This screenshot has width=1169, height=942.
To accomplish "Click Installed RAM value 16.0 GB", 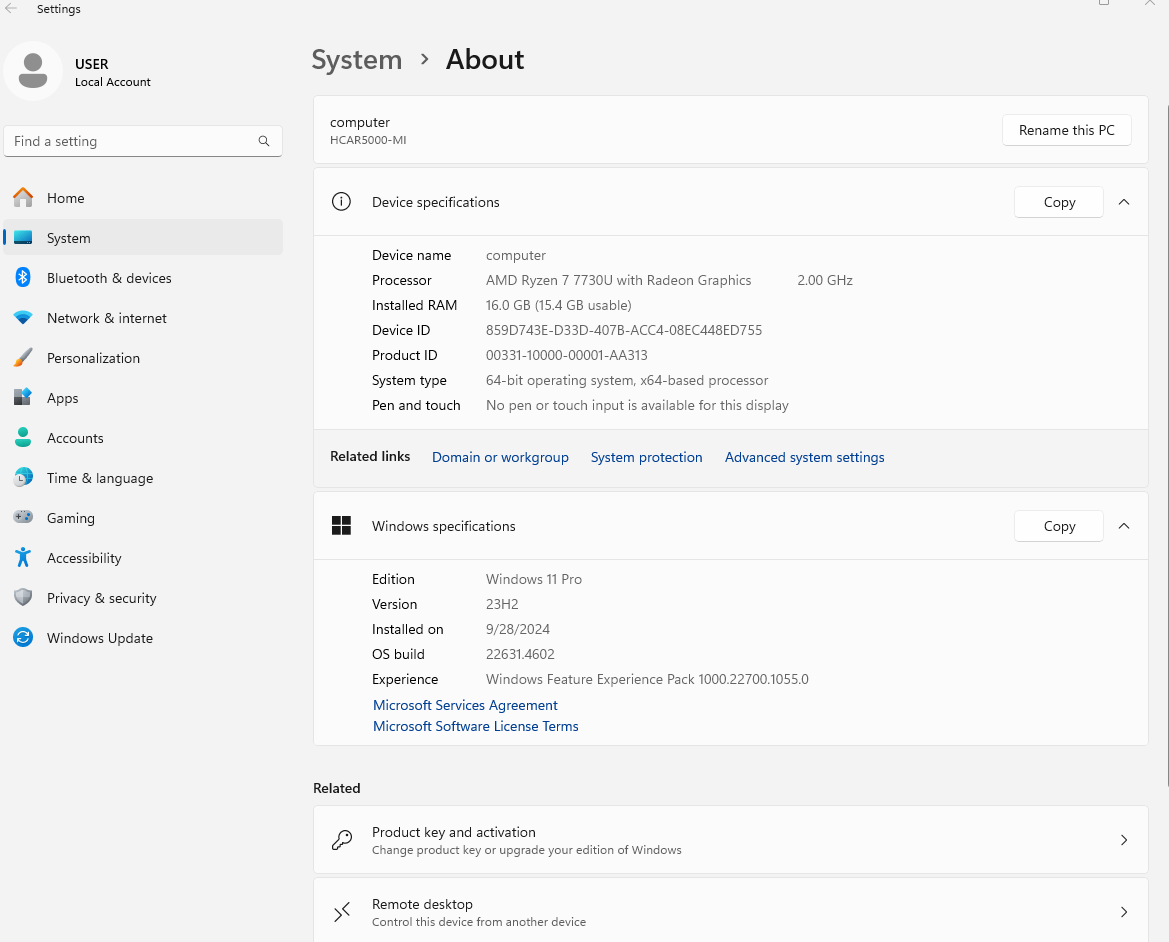I will [558, 306].
